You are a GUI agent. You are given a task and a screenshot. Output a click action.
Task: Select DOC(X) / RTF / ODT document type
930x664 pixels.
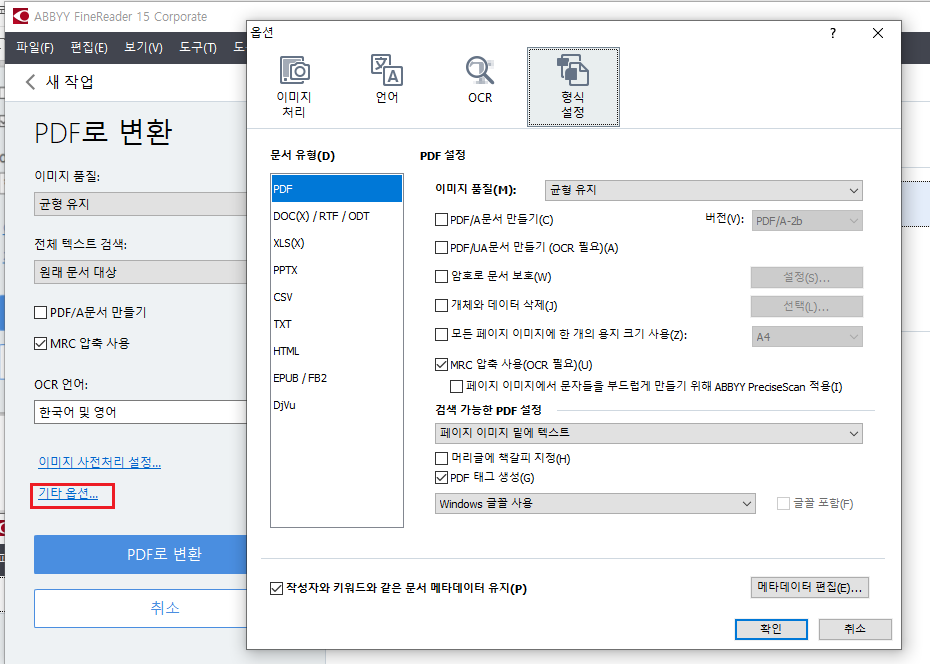pos(336,216)
